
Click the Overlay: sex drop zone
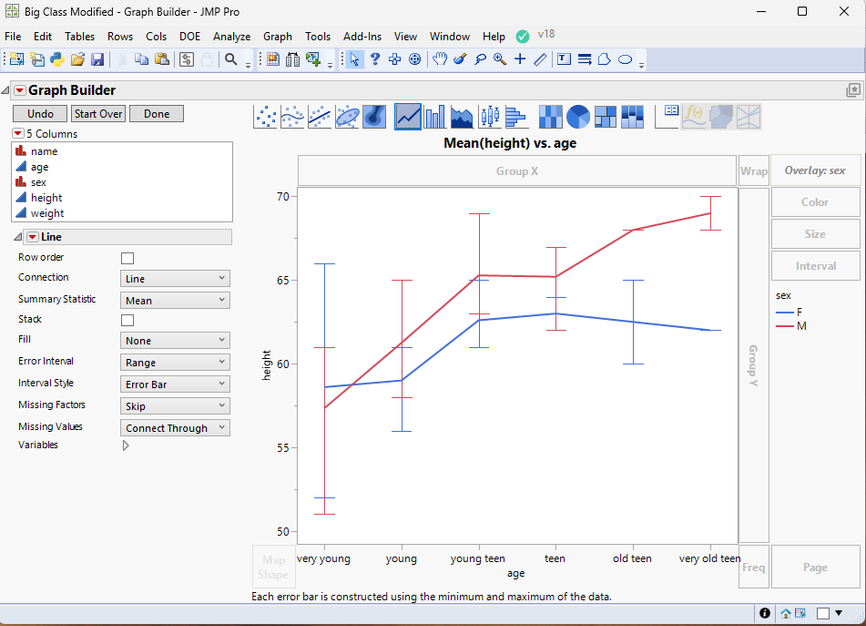(x=815, y=171)
